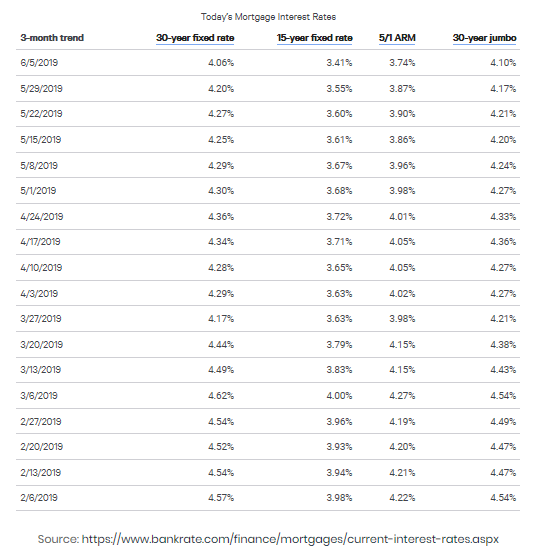Screen dimensions: 535x560
Task: Click the 4.57% rate on 2/6/2019
Action: (x=221, y=498)
